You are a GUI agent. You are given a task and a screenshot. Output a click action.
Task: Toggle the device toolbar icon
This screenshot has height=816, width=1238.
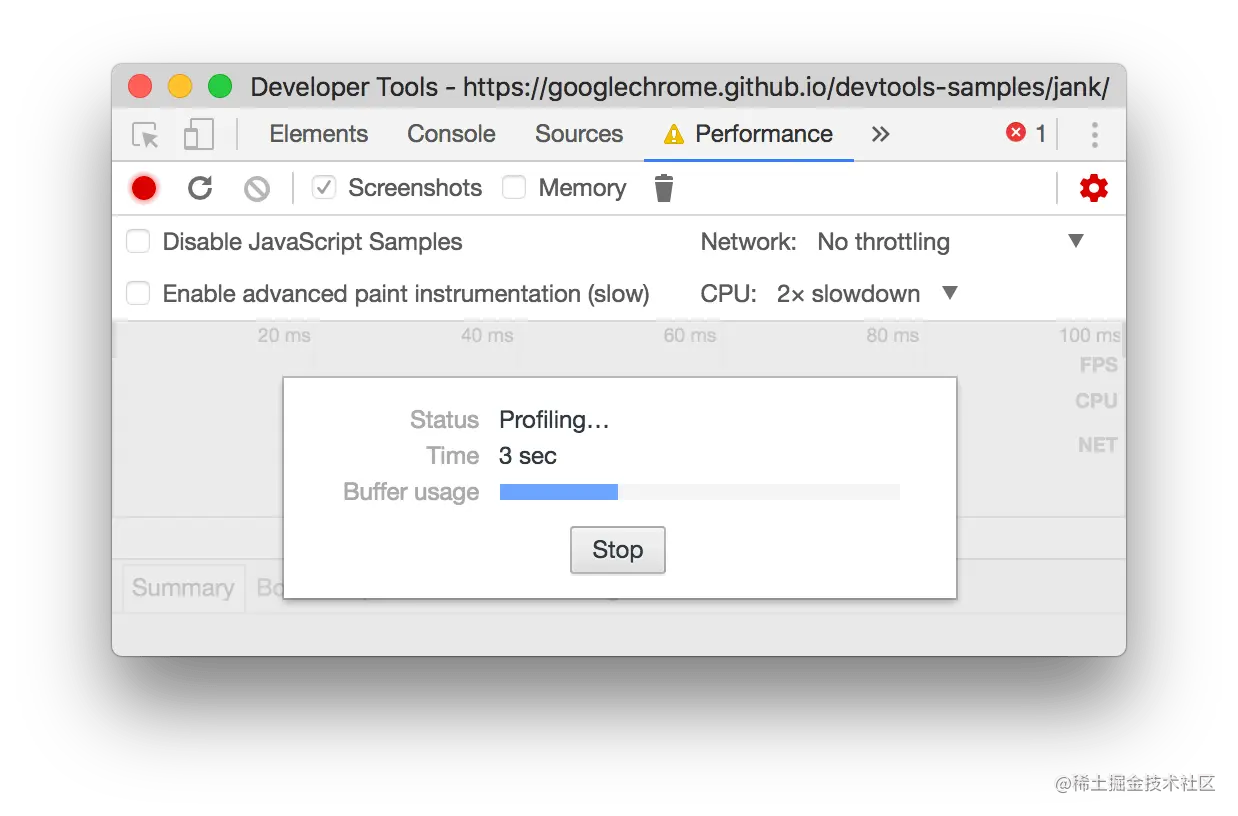click(x=199, y=135)
